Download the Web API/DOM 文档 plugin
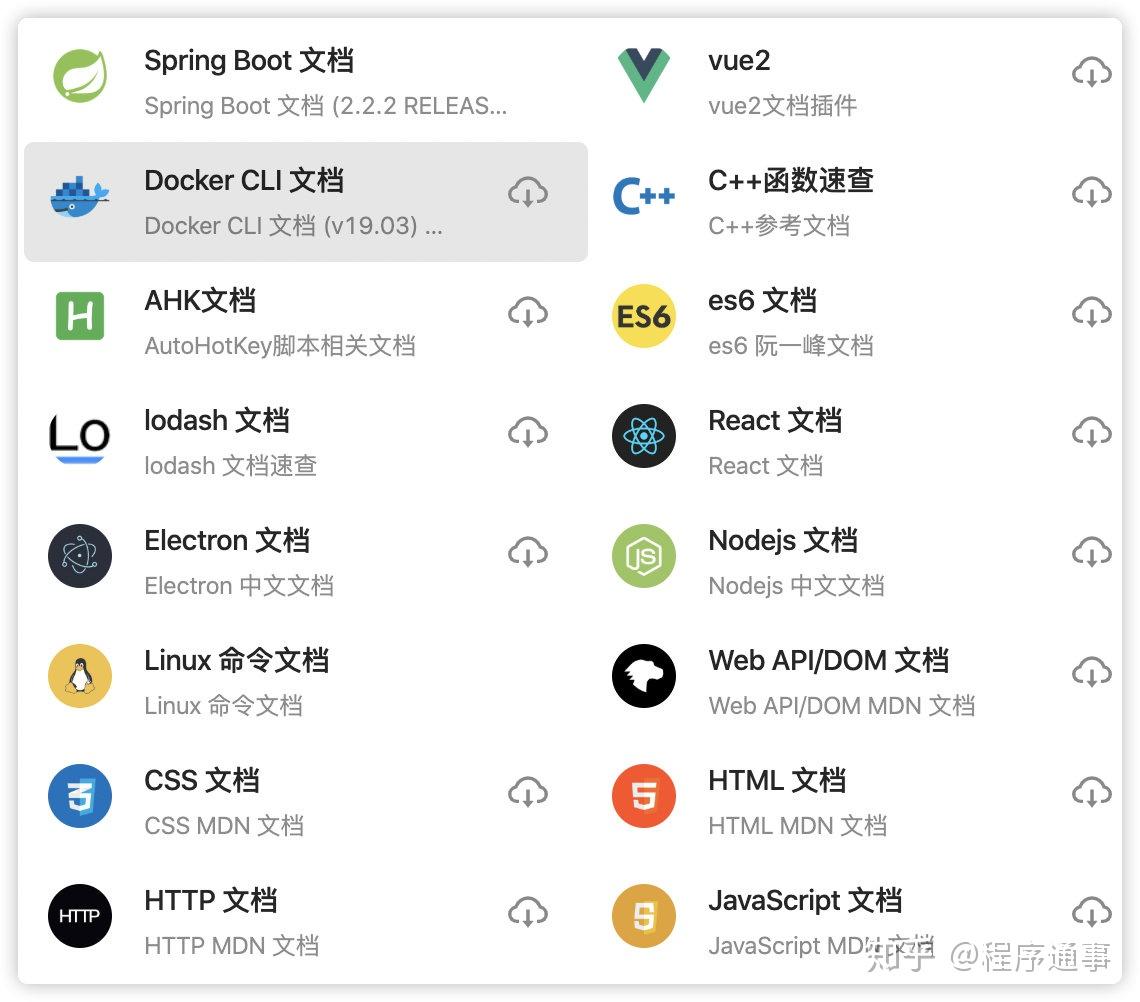Screen dimensions: 1140x1002 coord(1092,672)
